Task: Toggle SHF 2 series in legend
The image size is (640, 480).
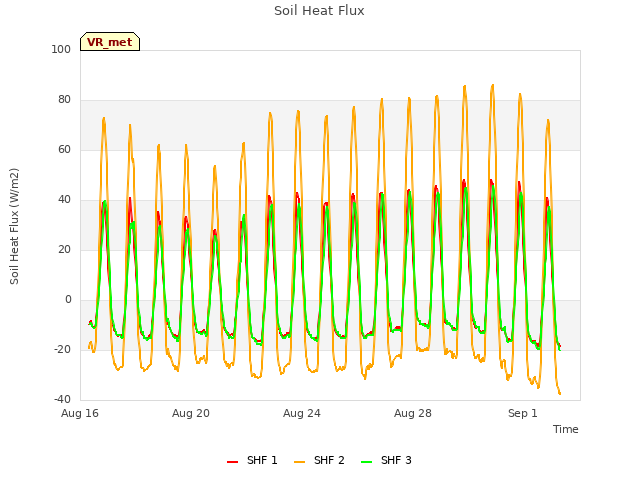Action: (x=319, y=460)
